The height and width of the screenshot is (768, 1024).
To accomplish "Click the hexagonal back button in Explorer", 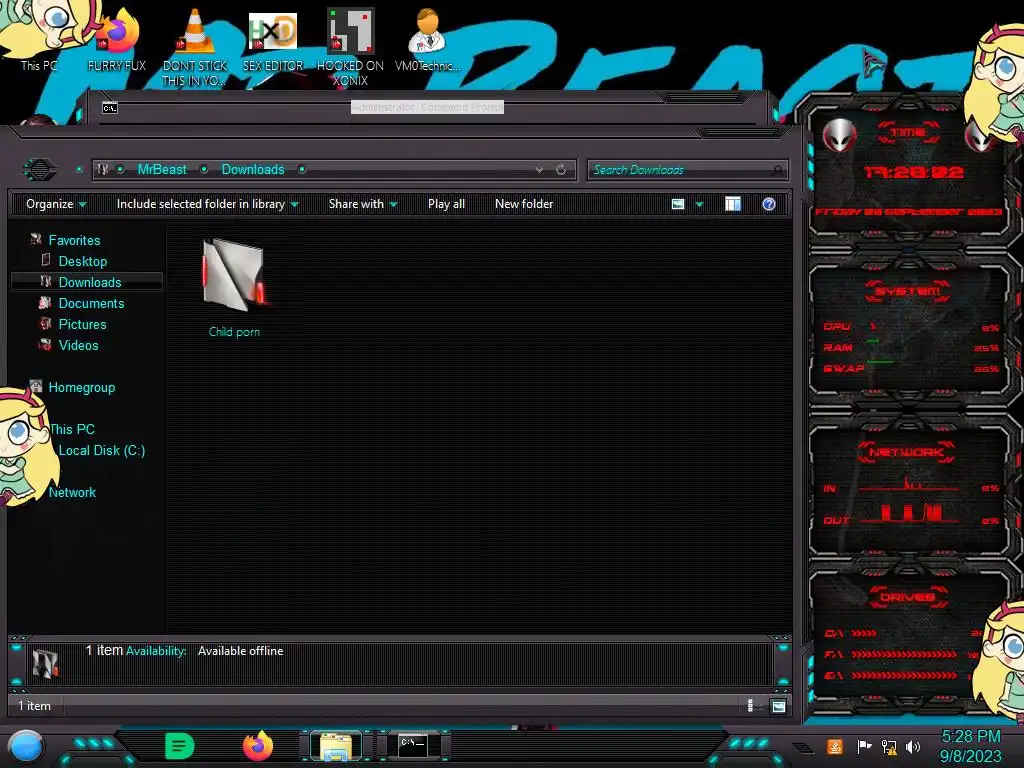I will [x=40, y=170].
